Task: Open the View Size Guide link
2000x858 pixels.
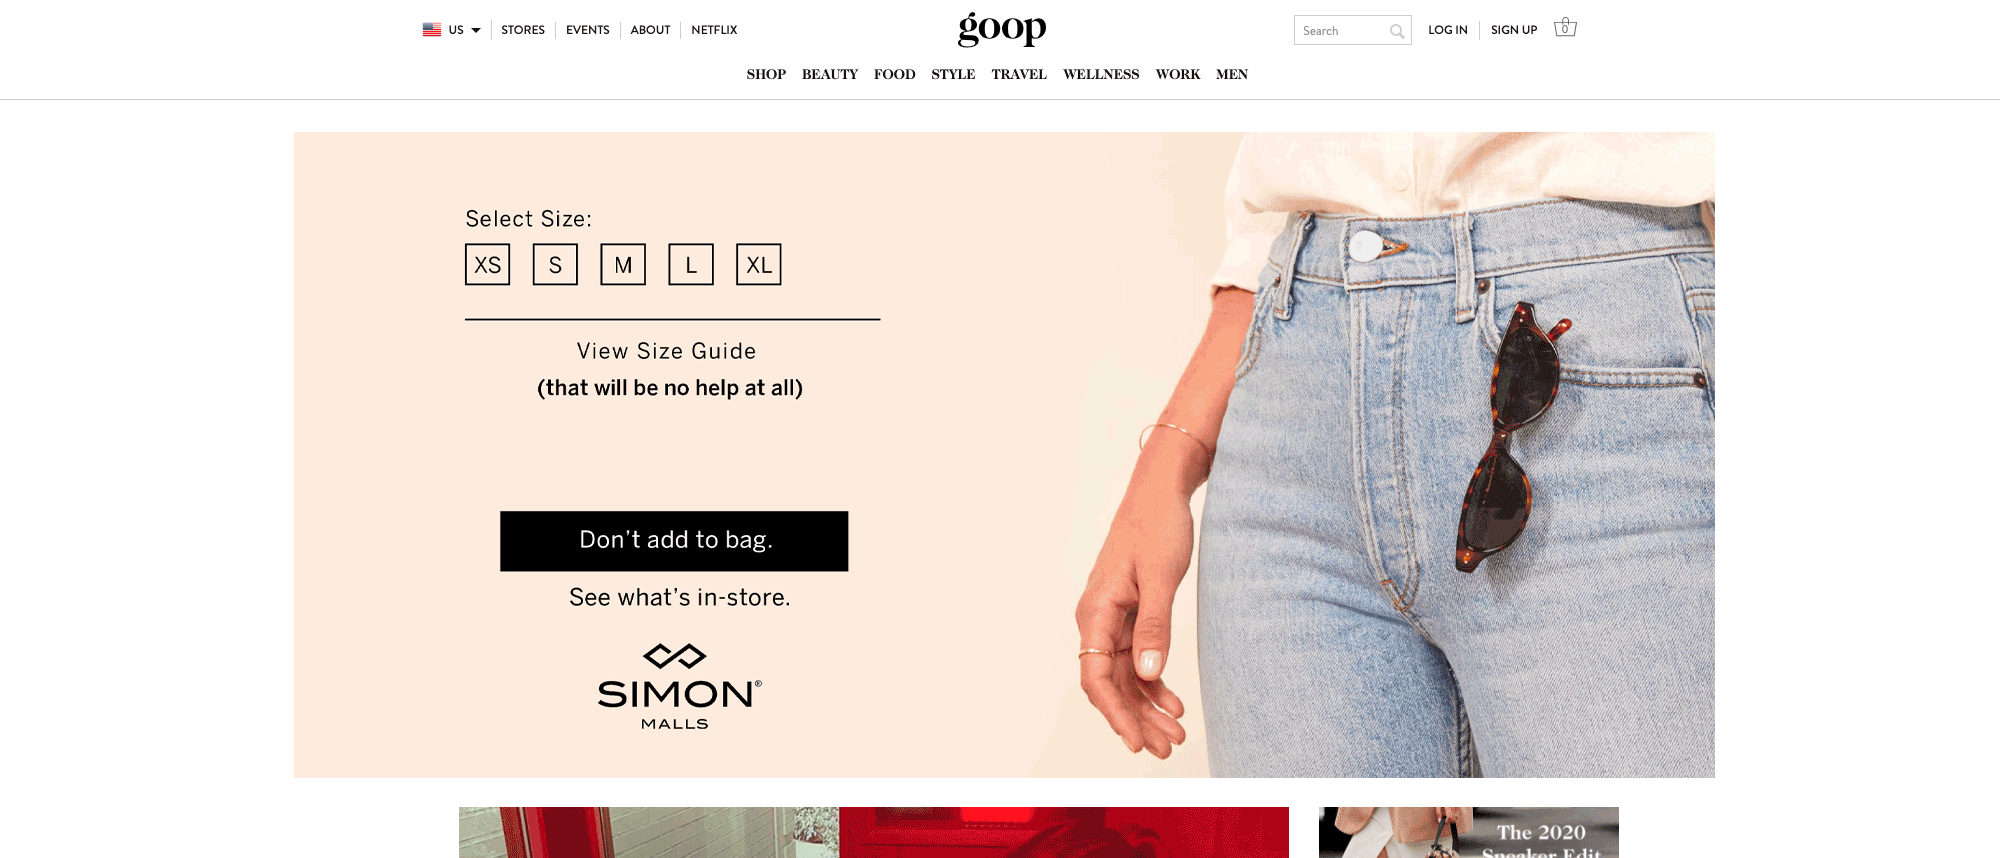Action: point(667,351)
